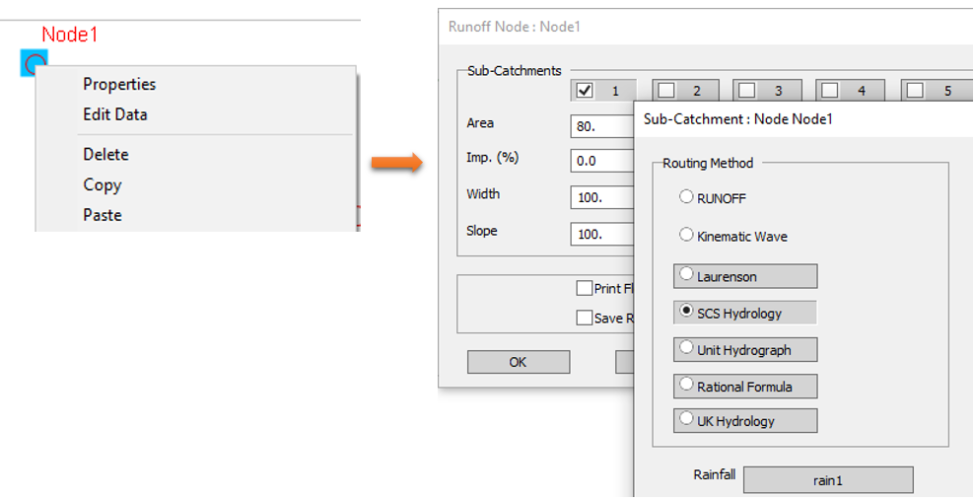Select the RUNOFF routing method
Viewport: 974px width, 500px height.
[x=687, y=198]
